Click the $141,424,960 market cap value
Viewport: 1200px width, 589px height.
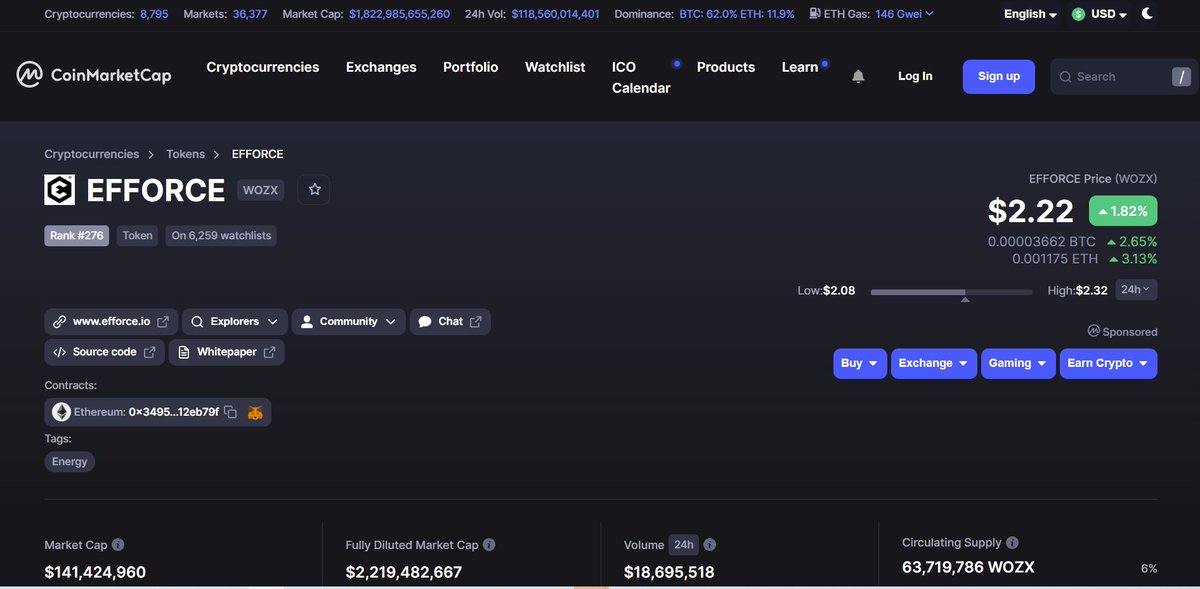pos(95,572)
